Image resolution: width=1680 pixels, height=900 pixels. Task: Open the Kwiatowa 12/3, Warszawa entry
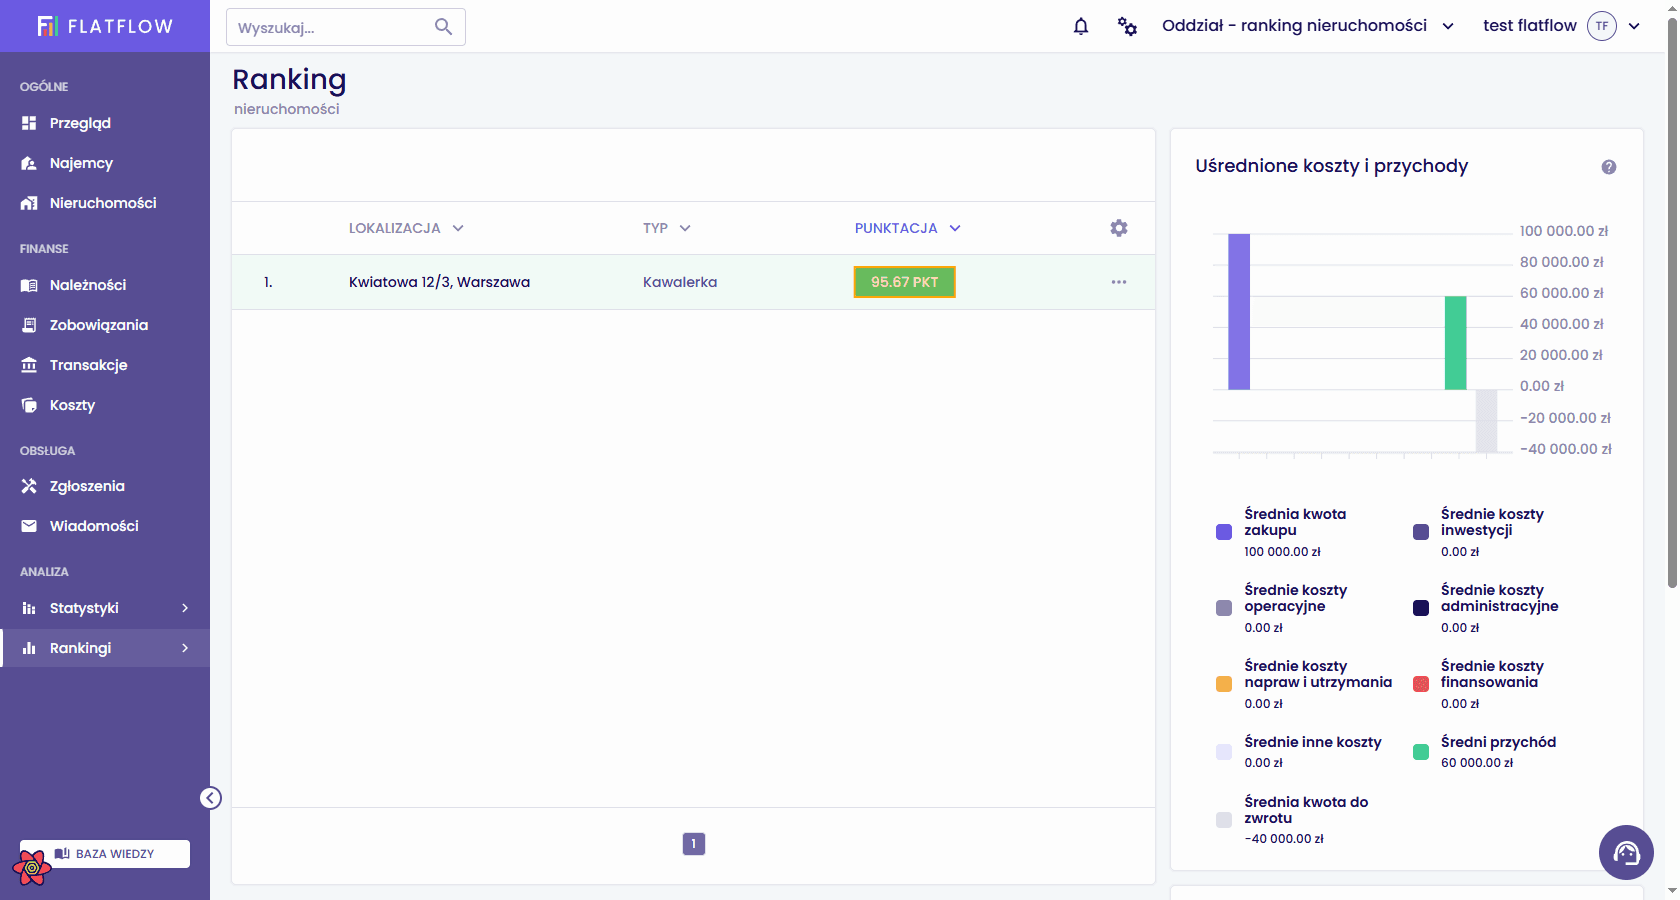pos(439,282)
